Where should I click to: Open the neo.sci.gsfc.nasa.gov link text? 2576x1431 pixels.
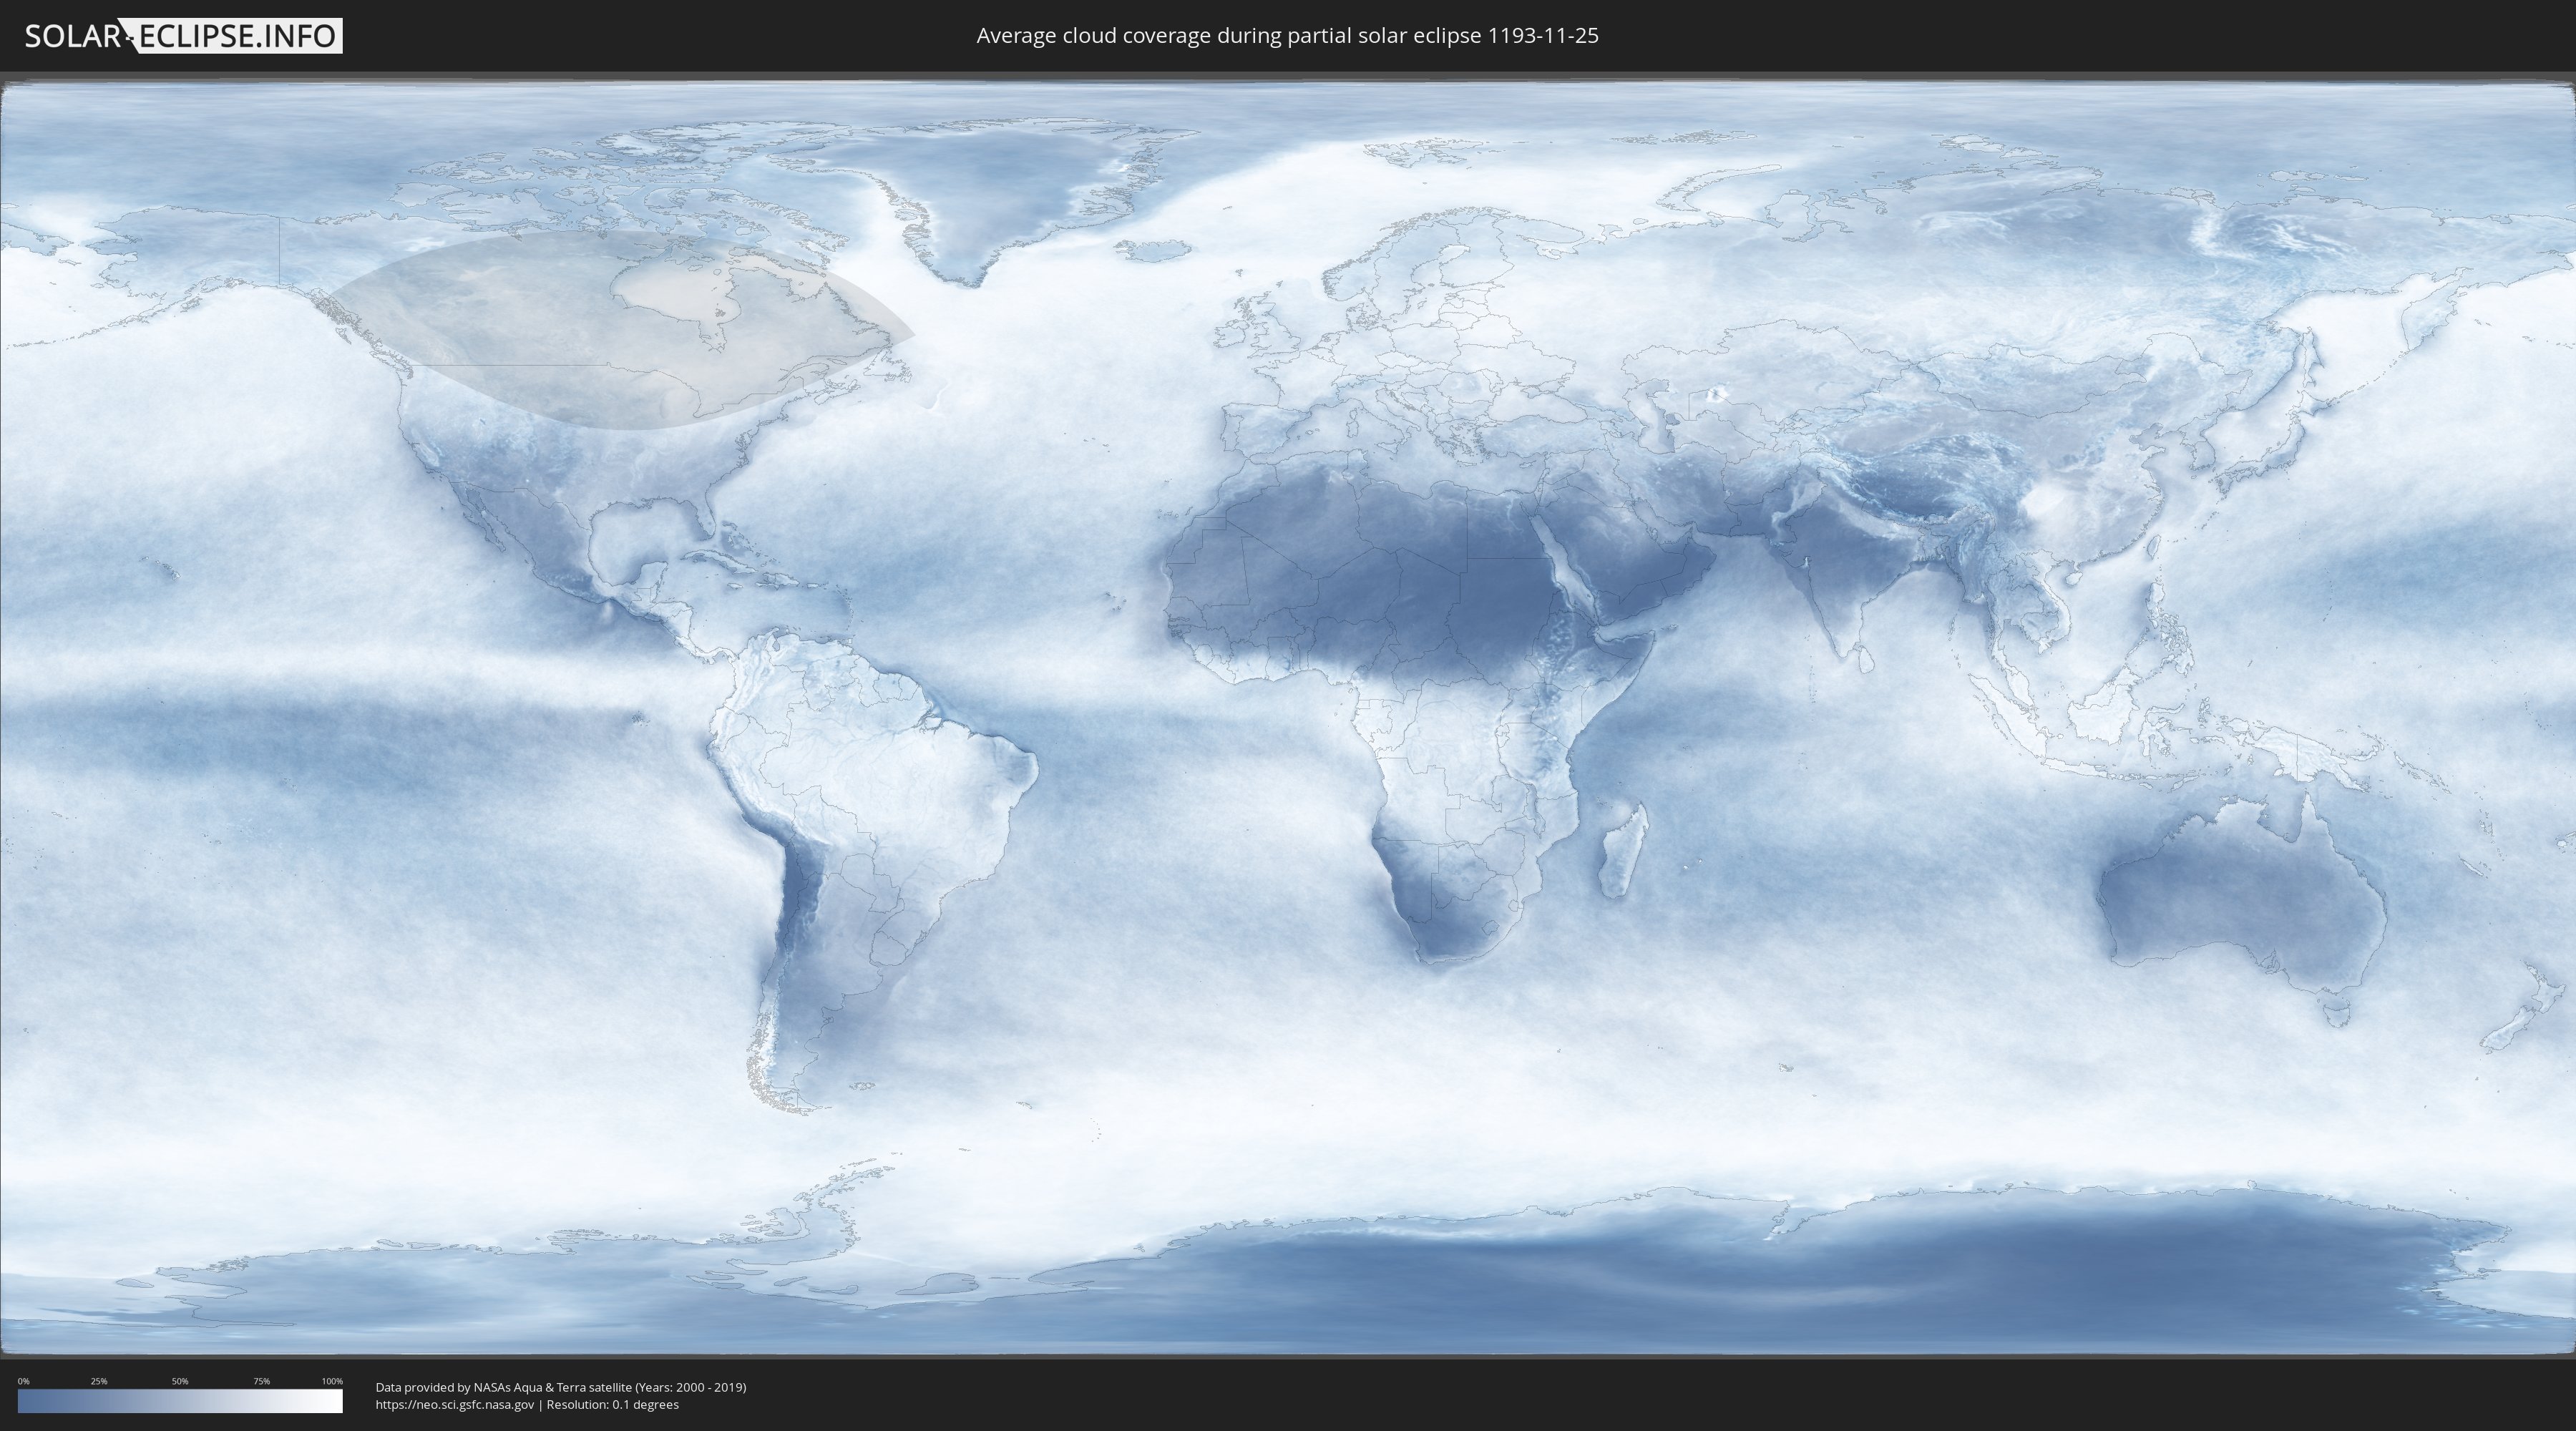click(x=455, y=1405)
